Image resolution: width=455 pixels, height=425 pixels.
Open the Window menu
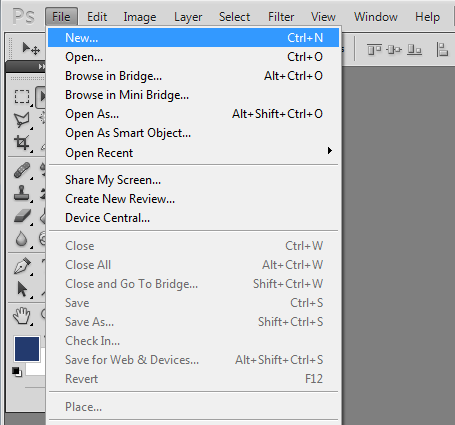pyautogui.click(x=376, y=17)
